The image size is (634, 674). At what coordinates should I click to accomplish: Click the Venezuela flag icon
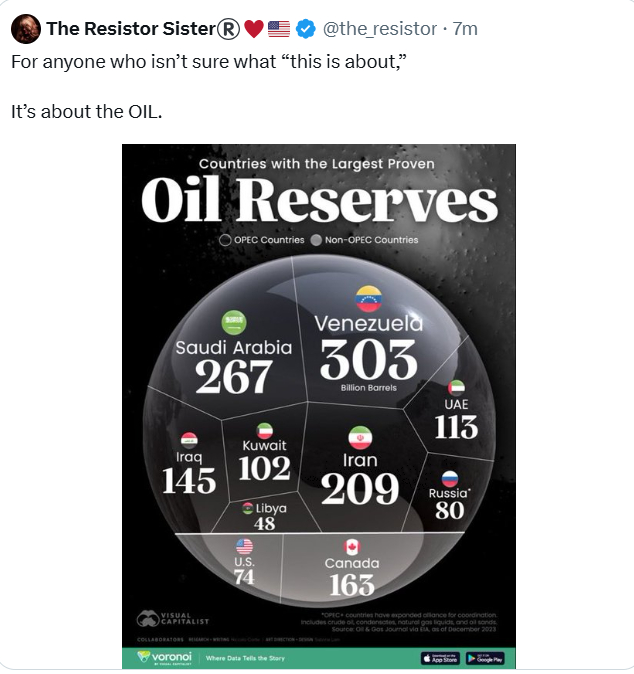369,298
